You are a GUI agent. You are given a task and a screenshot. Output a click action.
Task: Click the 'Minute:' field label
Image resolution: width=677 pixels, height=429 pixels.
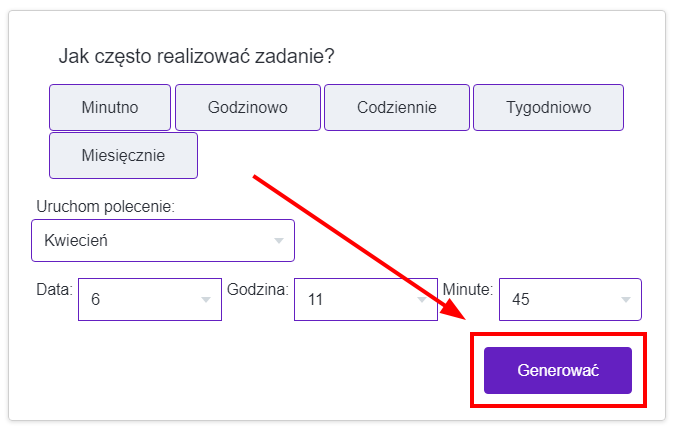click(468, 289)
